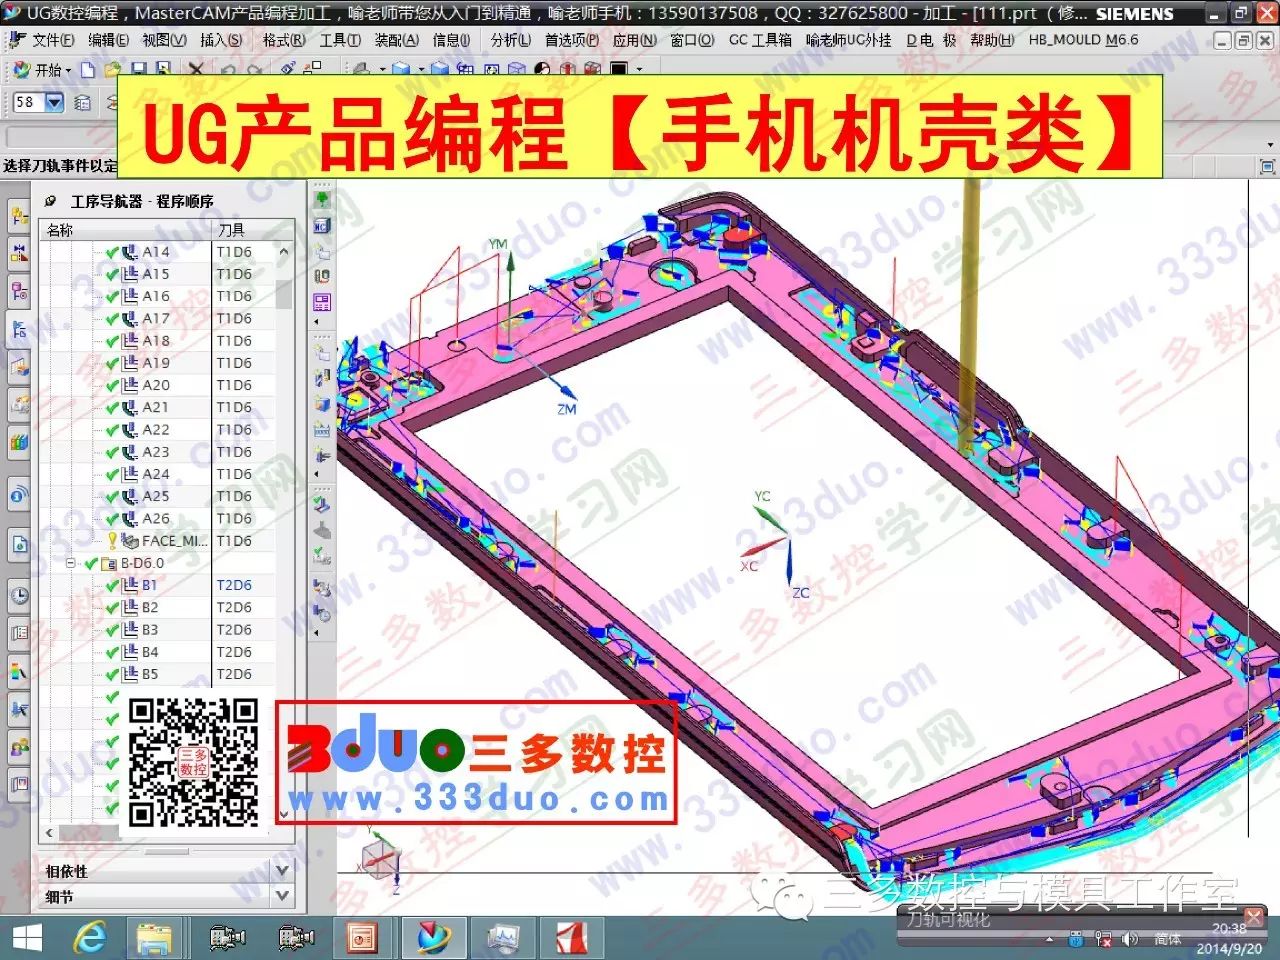Open File Explorer from taskbar

155,938
